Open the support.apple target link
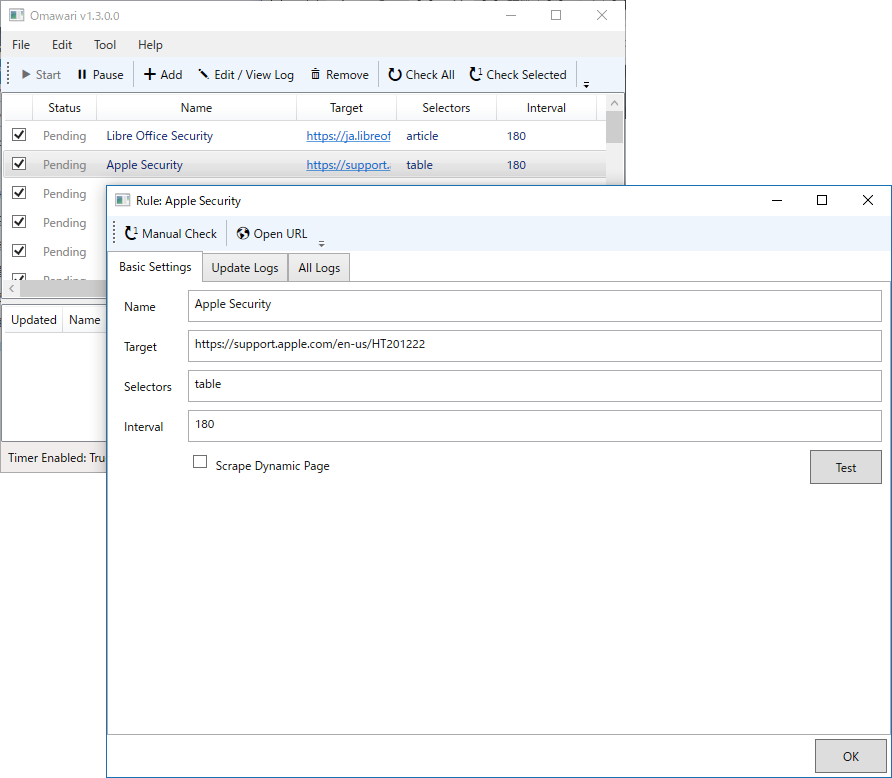This screenshot has width=892, height=778. 348,165
